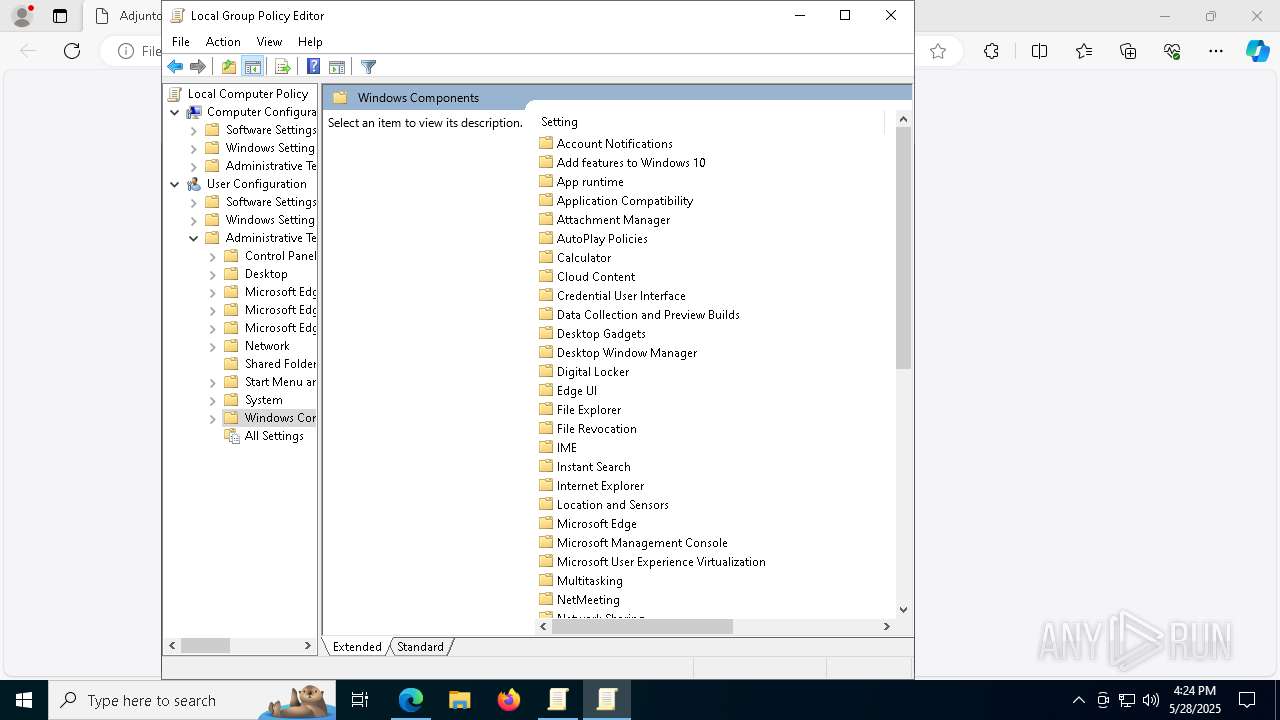1280x720 pixels.
Task: Click the IME folder icon
Action: coord(546,447)
